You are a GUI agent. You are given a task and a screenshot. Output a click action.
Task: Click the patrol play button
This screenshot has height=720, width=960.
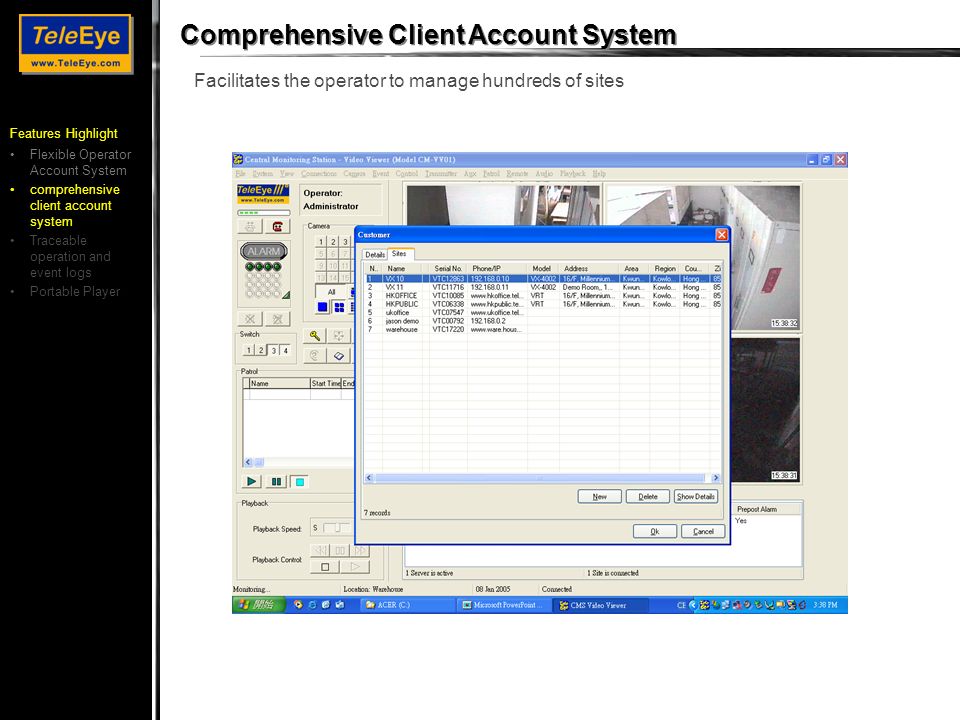click(251, 482)
